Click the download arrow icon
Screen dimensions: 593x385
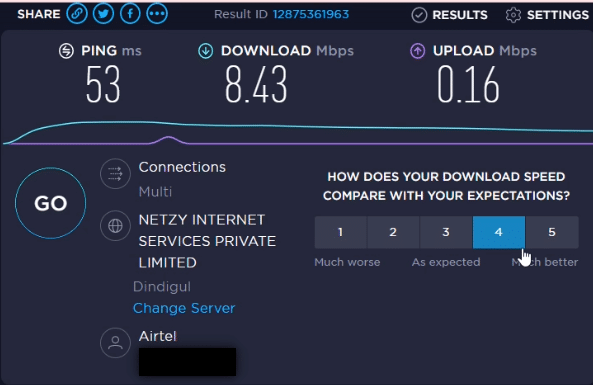pyautogui.click(x=206, y=51)
